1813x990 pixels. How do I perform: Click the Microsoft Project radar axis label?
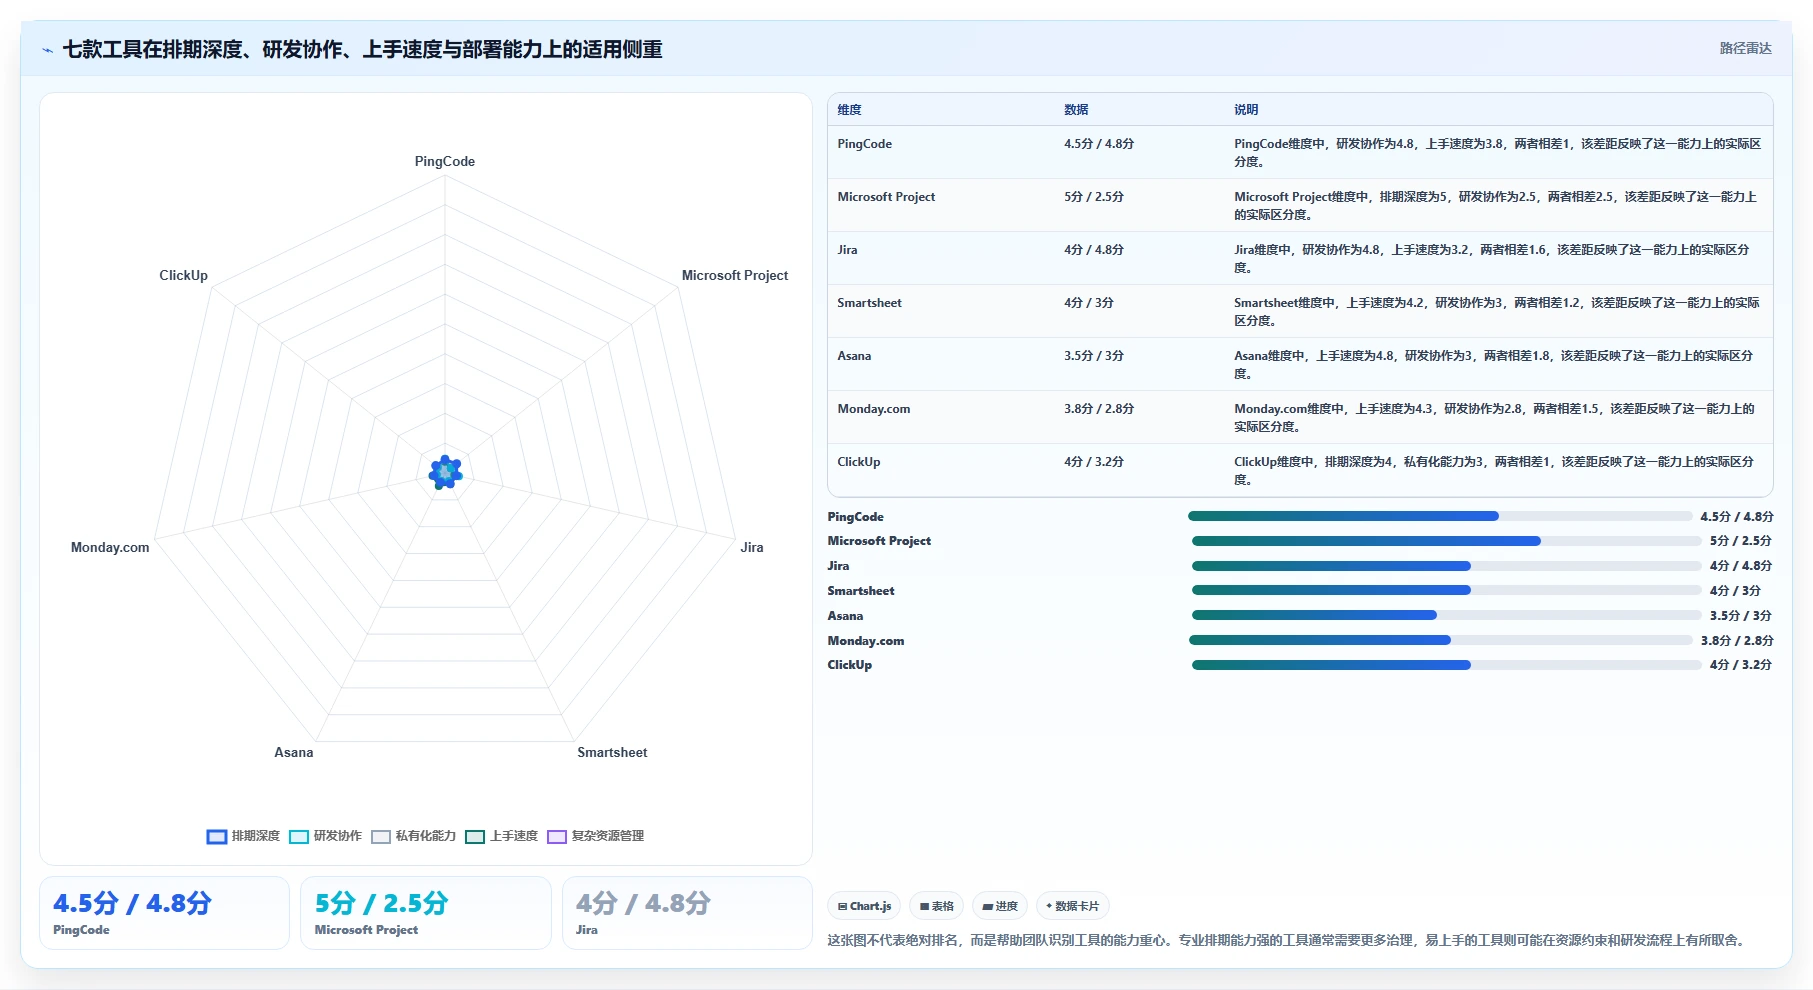pos(735,275)
